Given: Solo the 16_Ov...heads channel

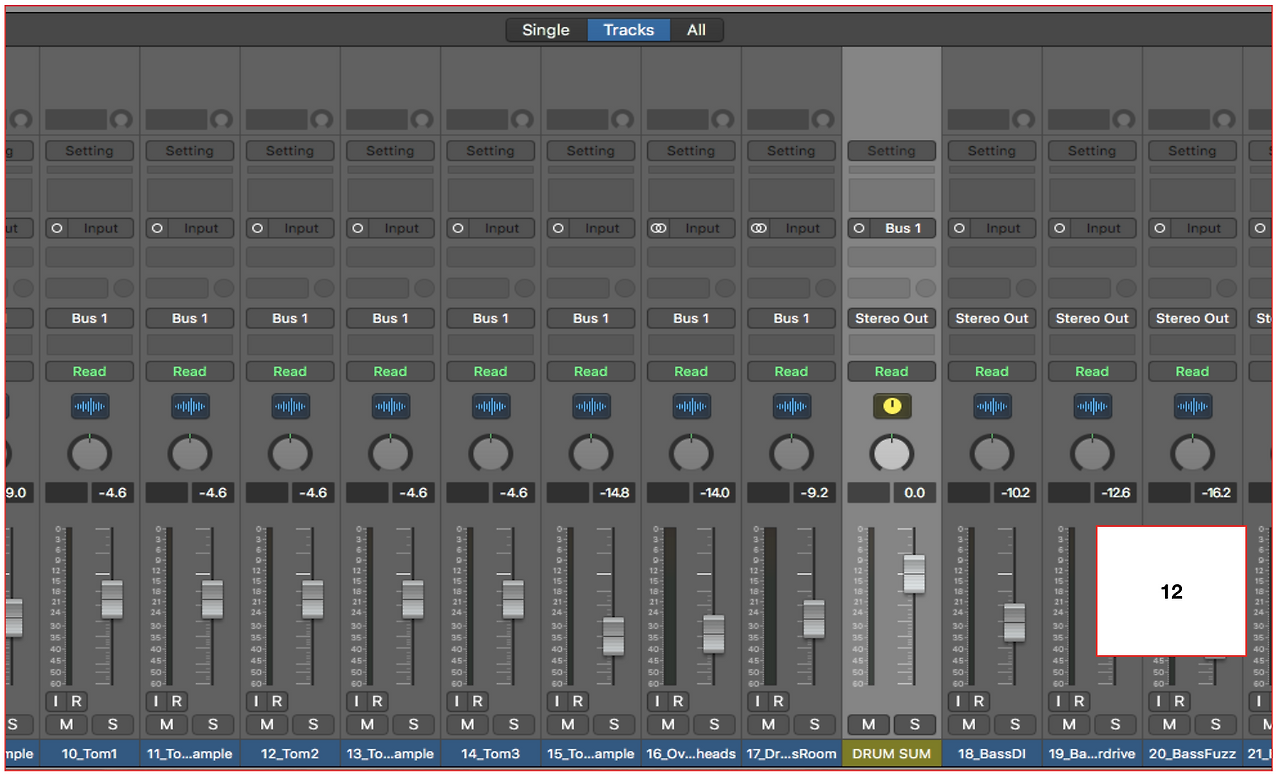Looking at the screenshot, I should [714, 725].
